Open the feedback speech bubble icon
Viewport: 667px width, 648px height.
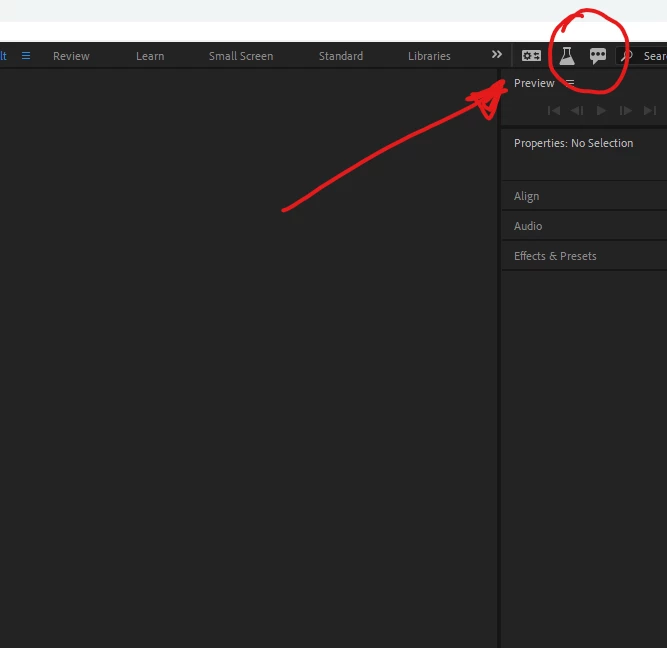coord(598,56)
